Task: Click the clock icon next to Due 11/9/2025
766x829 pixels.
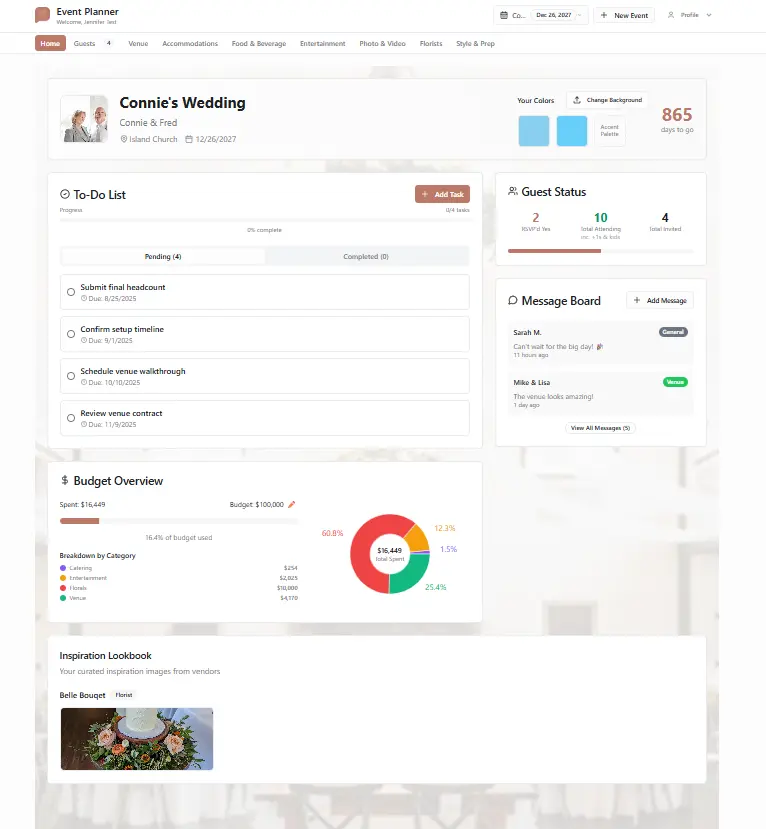Action: (84, 425)
